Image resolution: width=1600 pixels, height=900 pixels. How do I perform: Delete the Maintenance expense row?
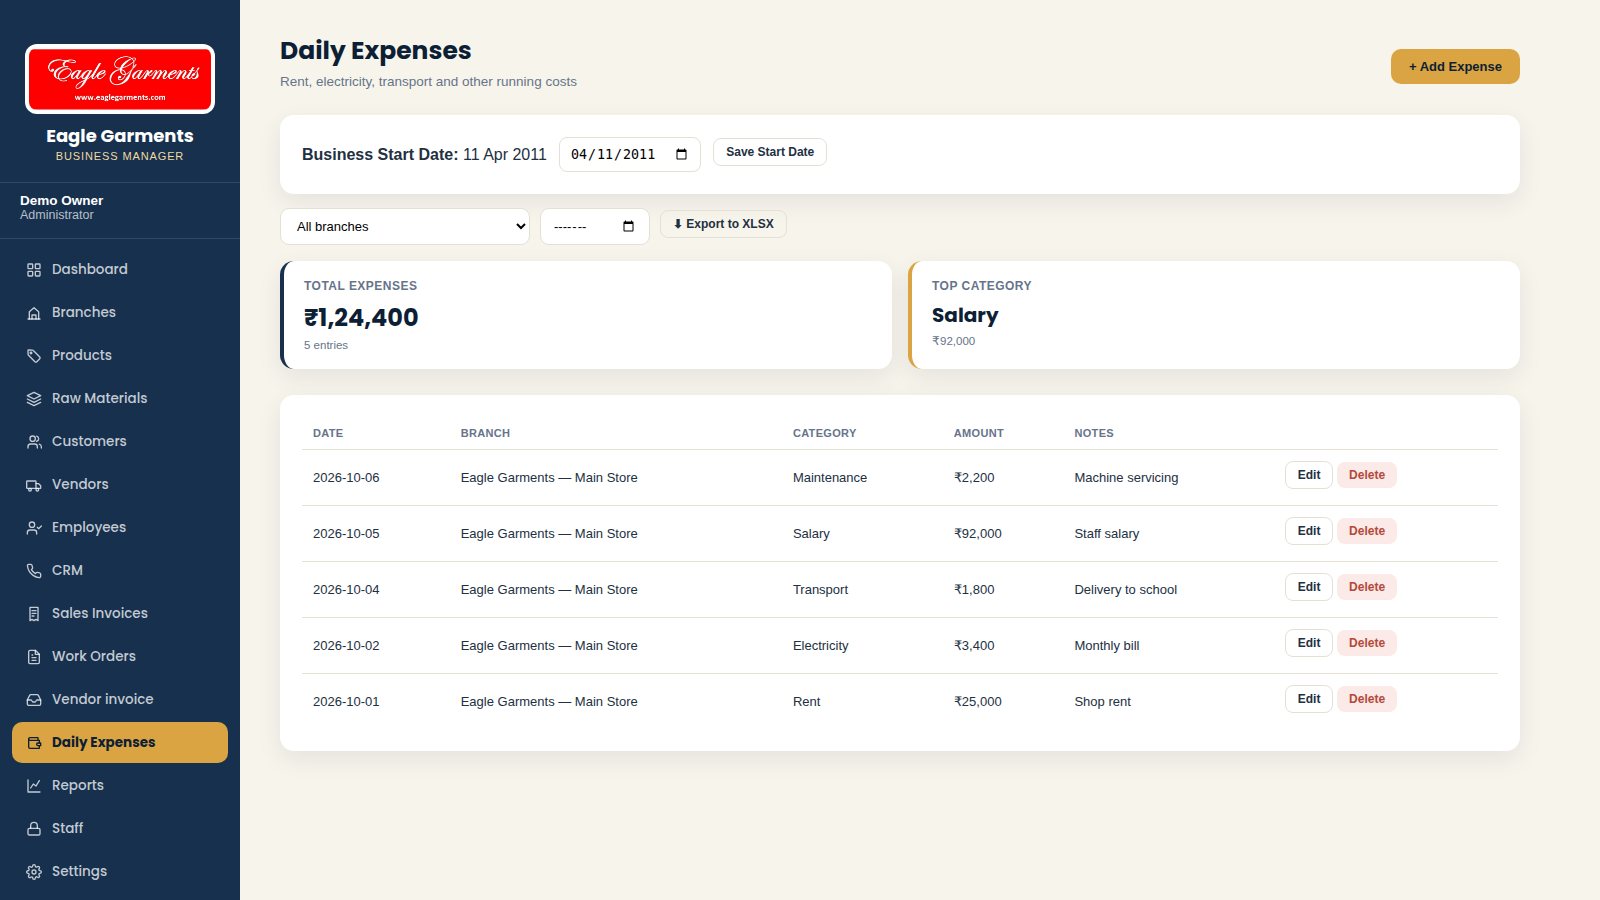(1367, 475)
